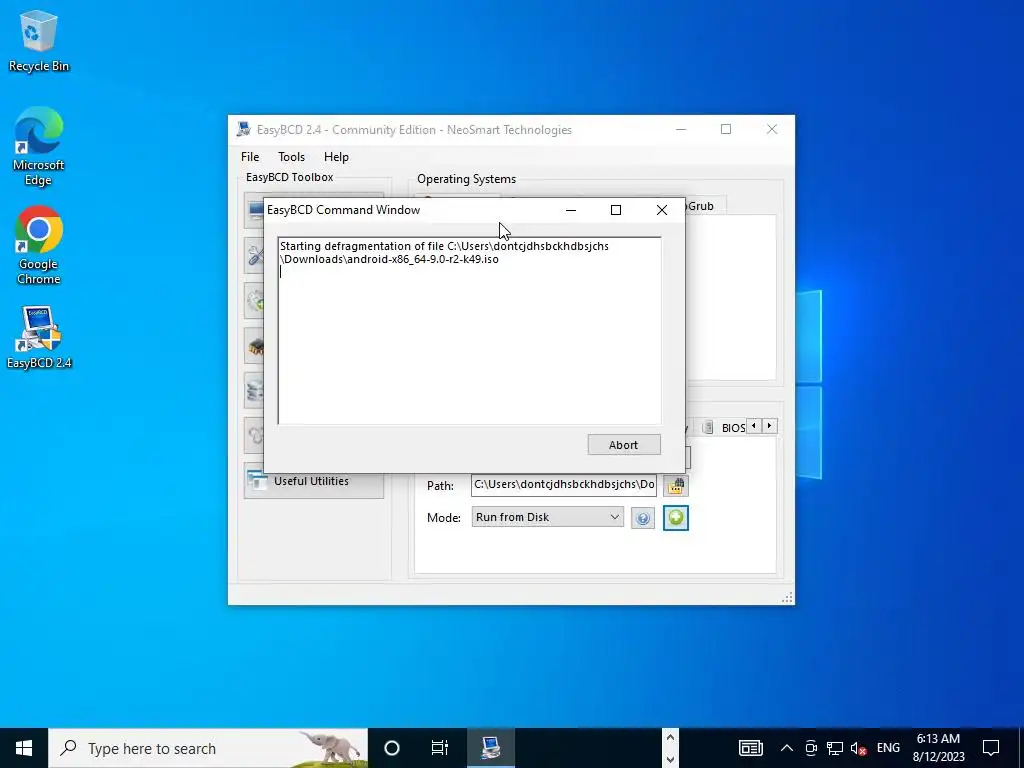Open Task View on the taskbar
Screen dimensions: 1024x768
click(x=440, y=748)
